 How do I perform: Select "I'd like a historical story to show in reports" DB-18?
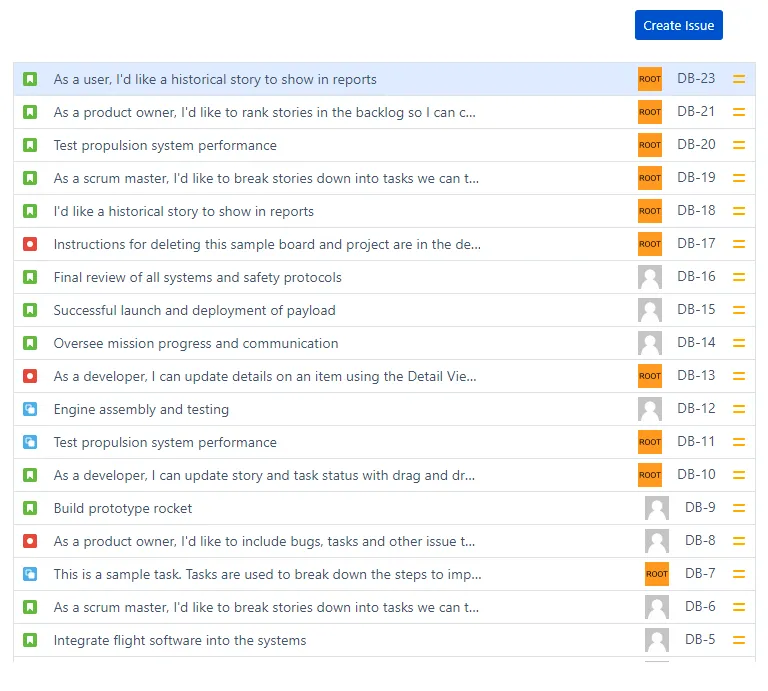[x=184, y=211]
